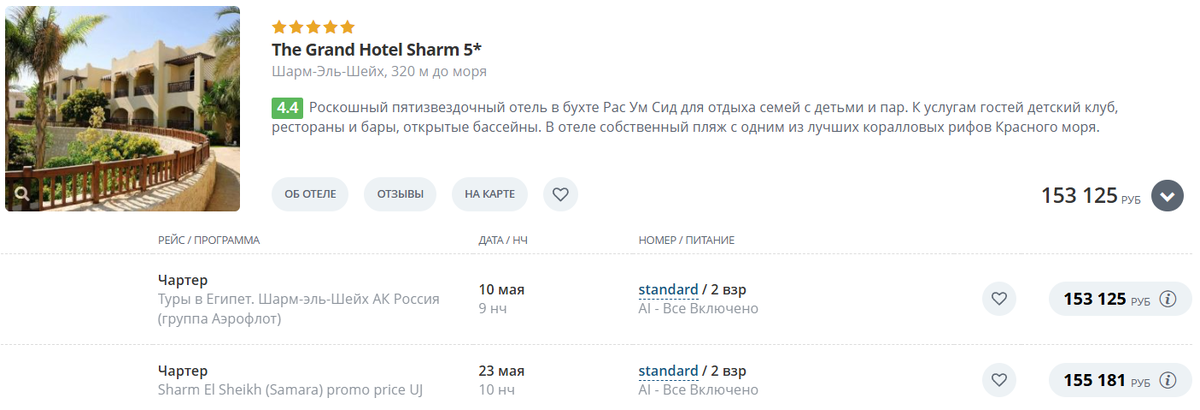Open the hotel photo thumbnail
Screen dimensions: 1200x410
[123, 108]
